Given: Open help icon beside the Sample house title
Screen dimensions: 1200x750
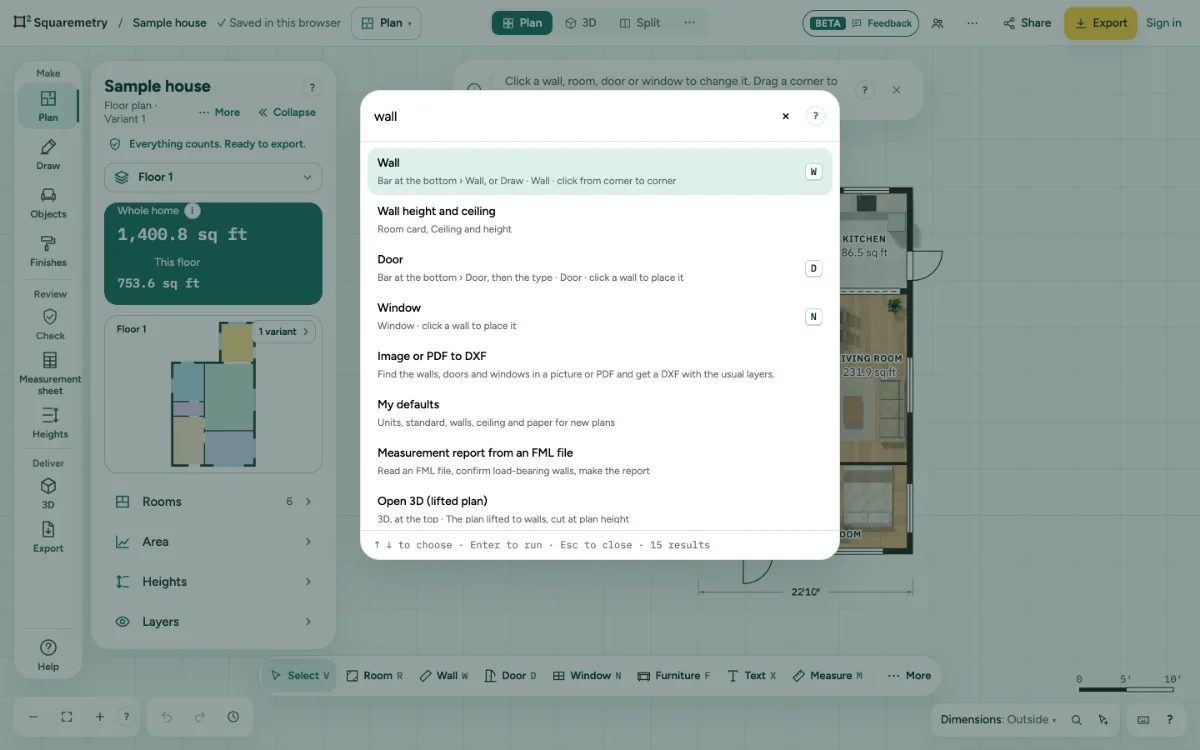Looking at the screenshot, I should pos(312,88).
